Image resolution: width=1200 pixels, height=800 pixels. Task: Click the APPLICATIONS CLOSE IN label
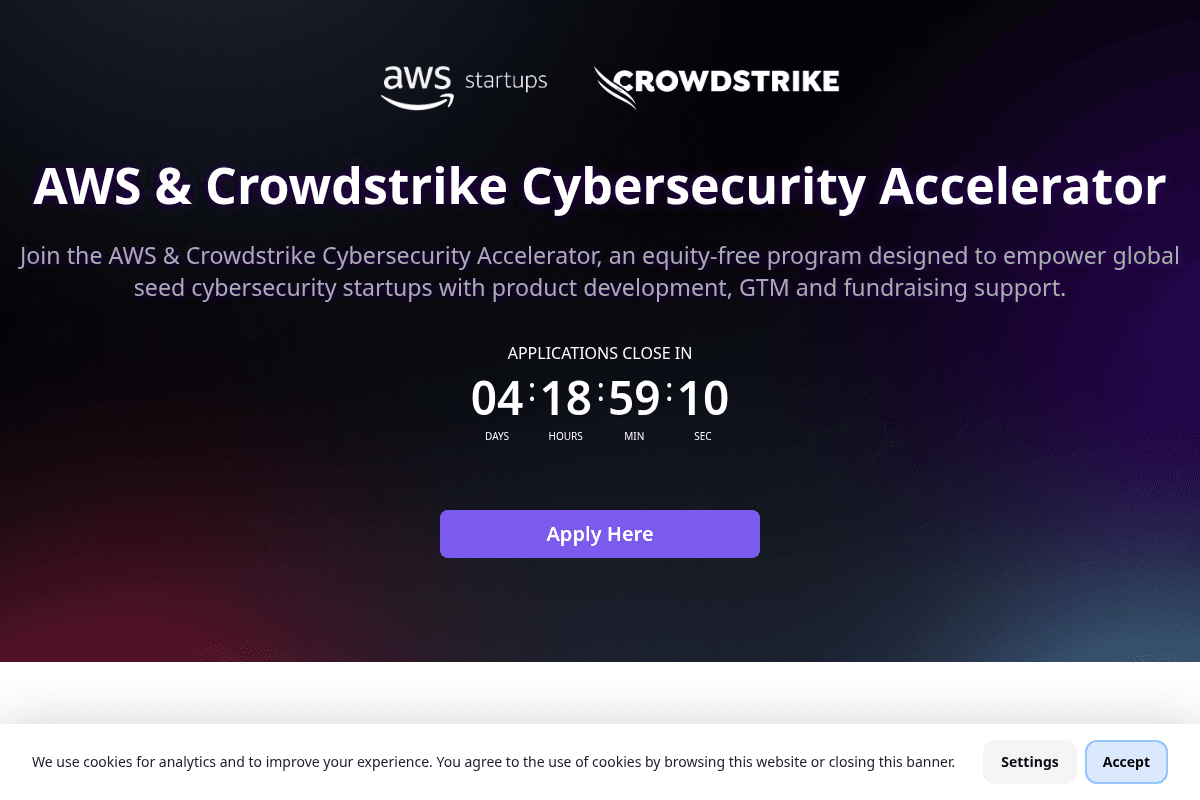click(599, 353)
